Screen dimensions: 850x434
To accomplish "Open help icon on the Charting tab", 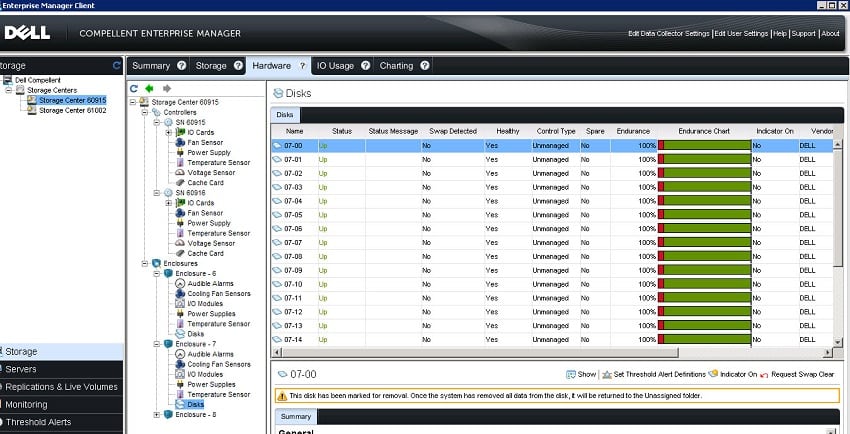I will pos(424,66).
